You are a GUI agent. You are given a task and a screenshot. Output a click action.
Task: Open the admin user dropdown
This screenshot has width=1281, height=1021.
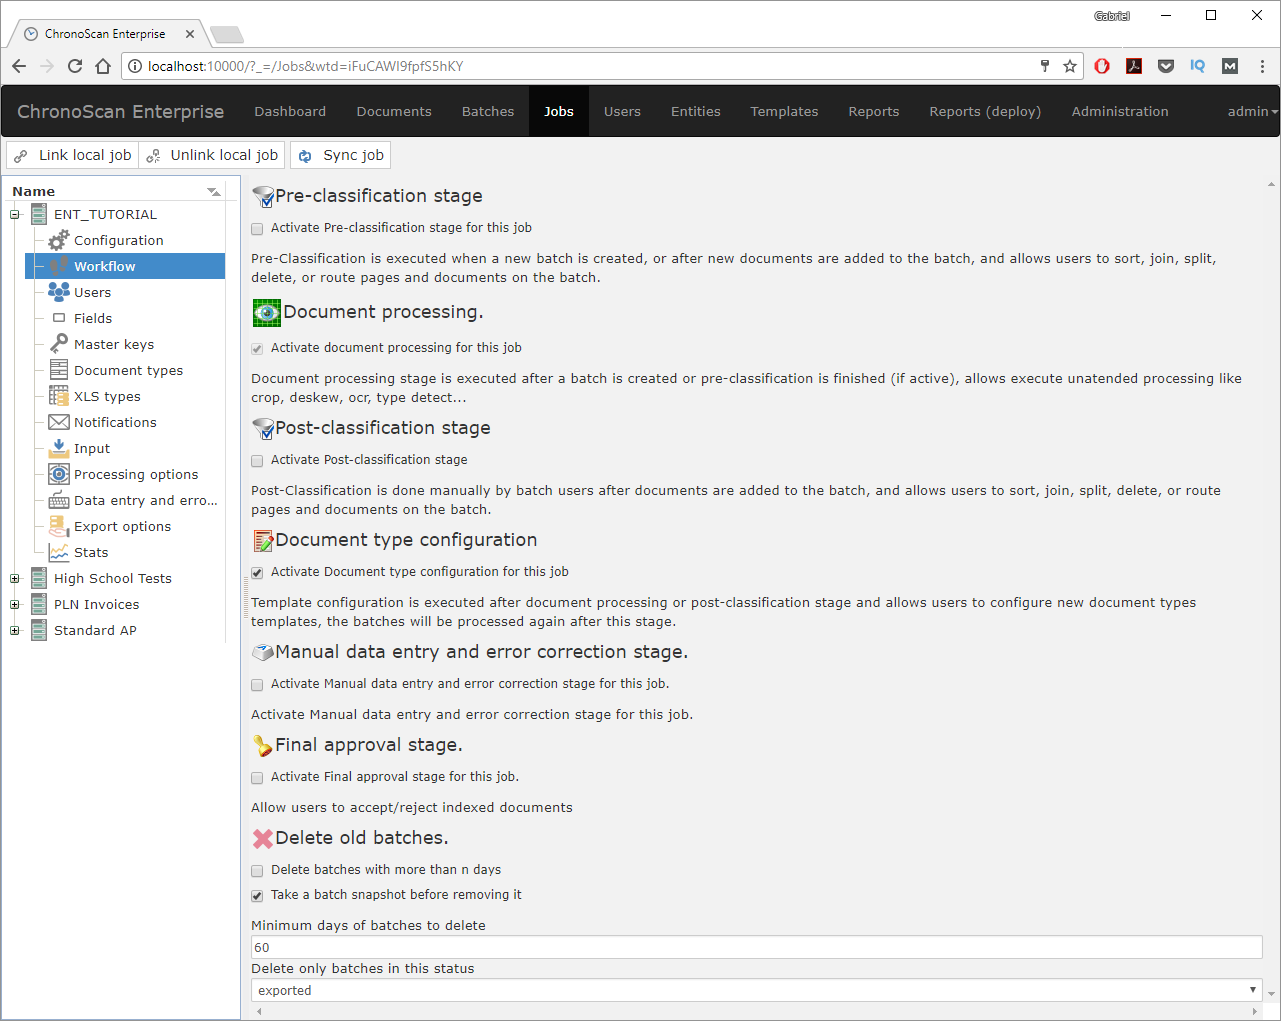pyautogui.click(x=1252, y=111)
